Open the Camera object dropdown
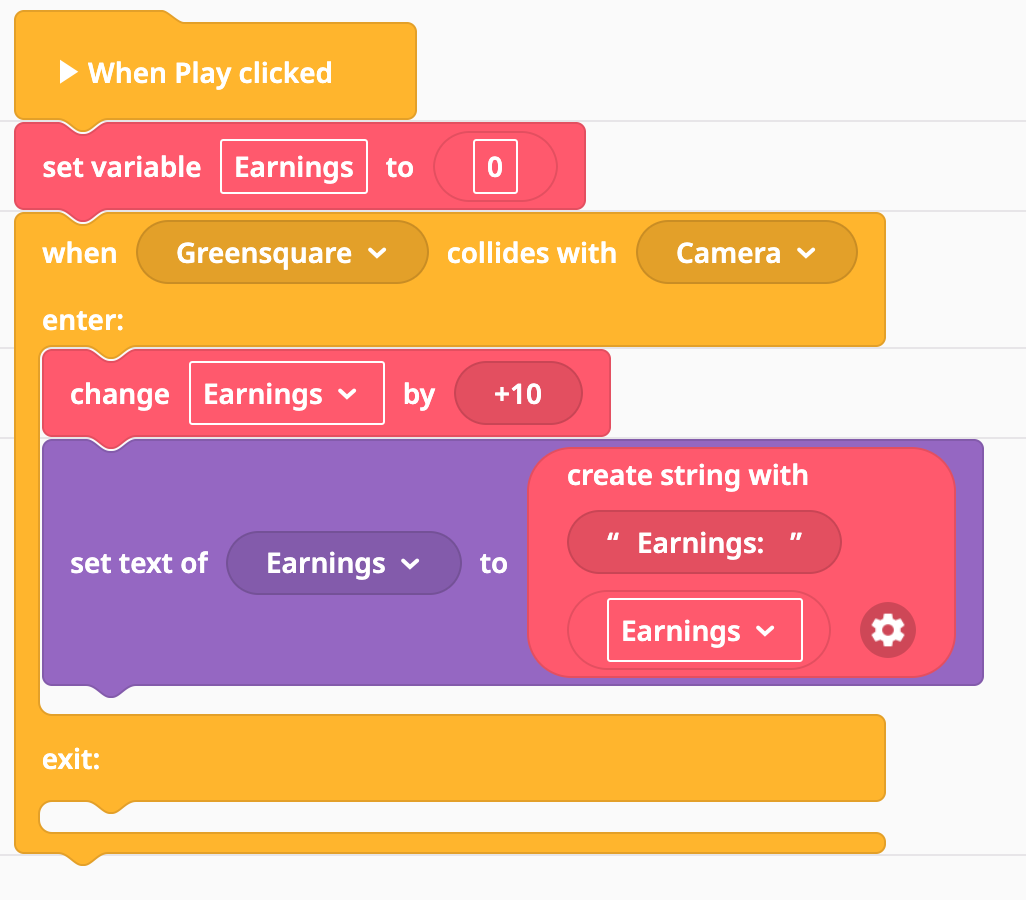This screenshot has height=900, width=1026. coord(747,253)
